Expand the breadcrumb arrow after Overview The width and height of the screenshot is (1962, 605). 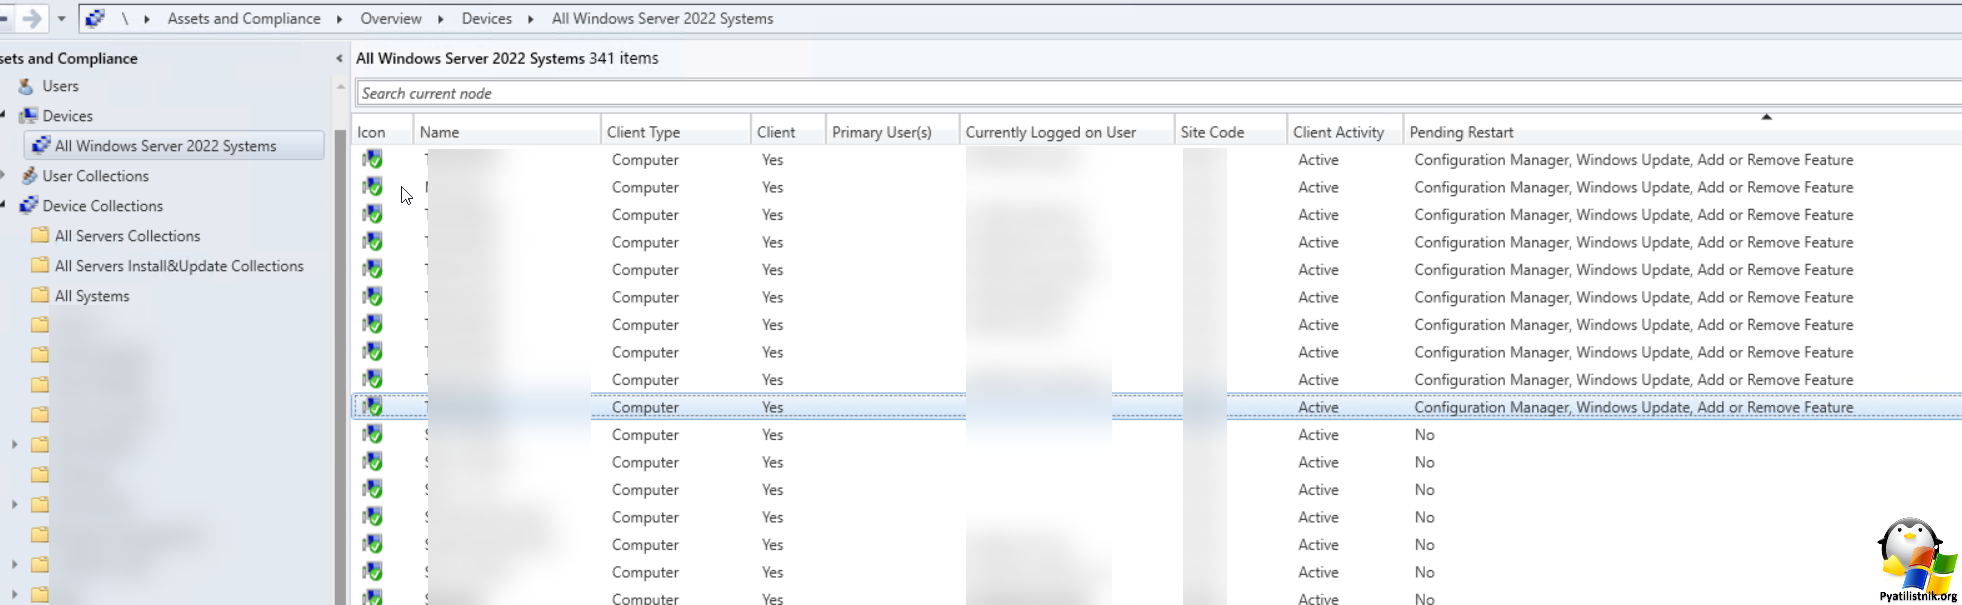point(441,19)
